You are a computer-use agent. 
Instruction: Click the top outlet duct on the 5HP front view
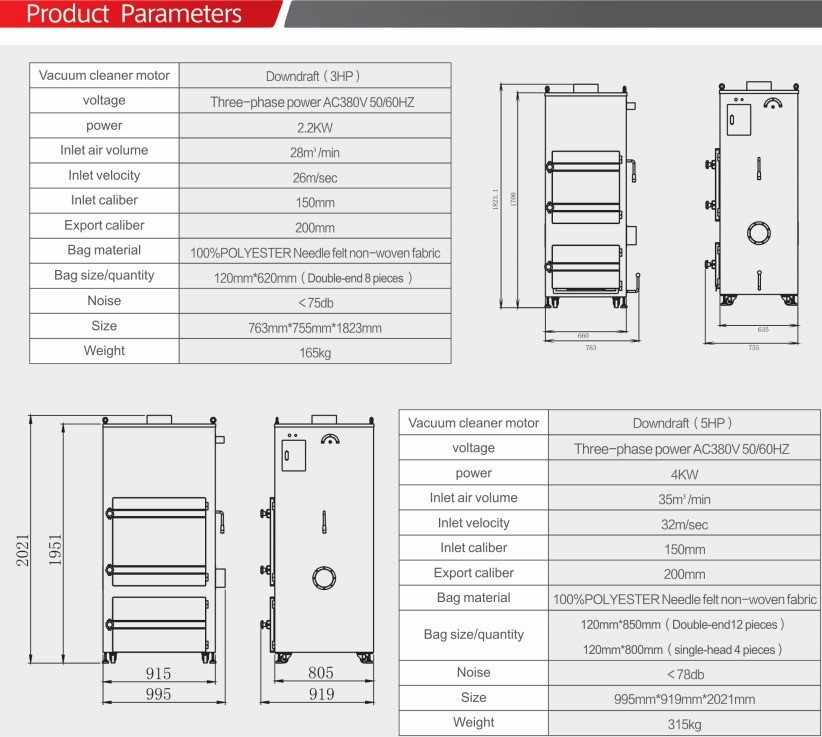click(160, 420)
